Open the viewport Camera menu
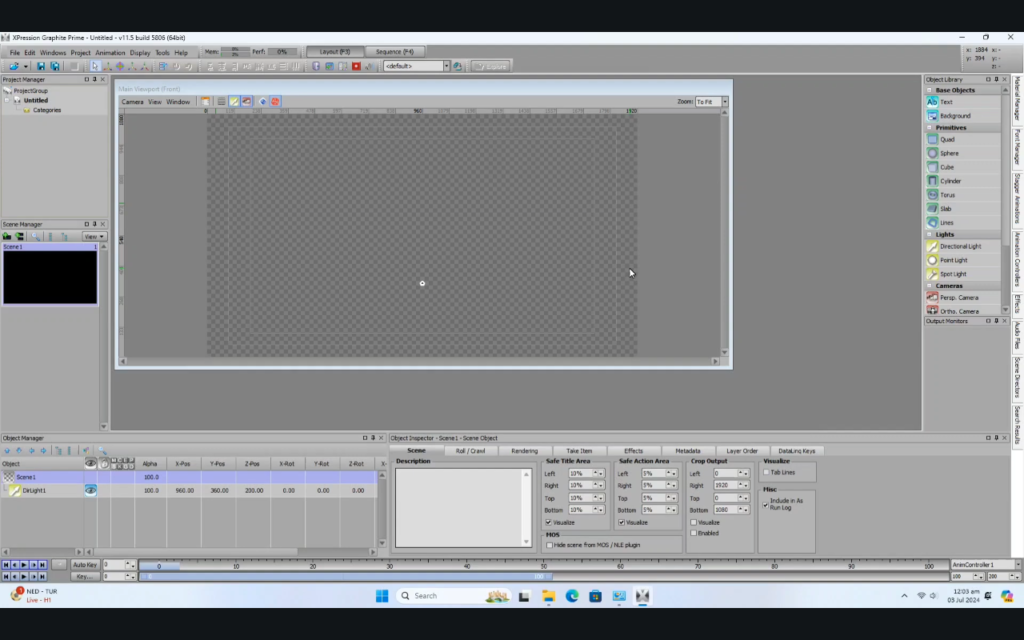The height and width of the screenshot is (640, 1024). click(x=132, y=102)
